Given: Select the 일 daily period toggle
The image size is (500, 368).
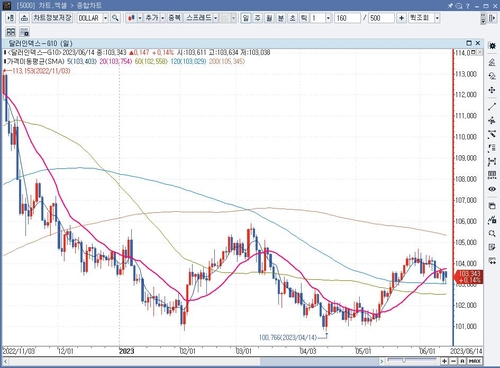Looking at the screenshot, I should tap(246, 18).
